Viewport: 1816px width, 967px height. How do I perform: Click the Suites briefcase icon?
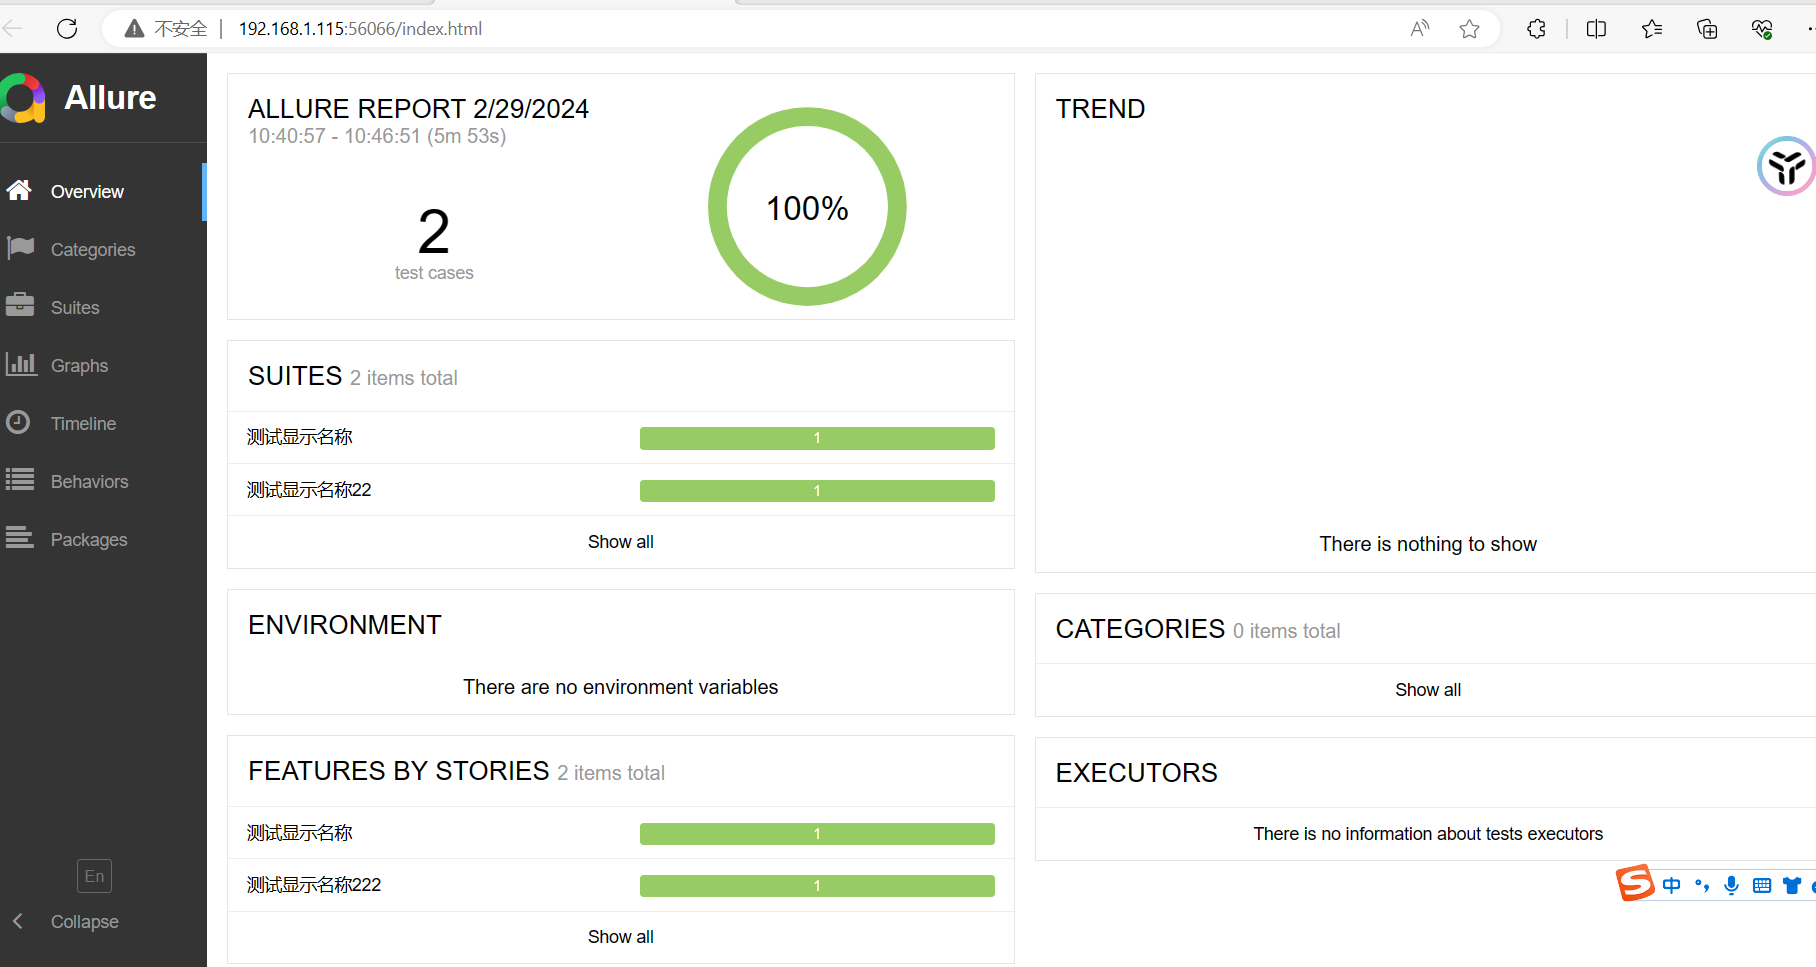20,306
